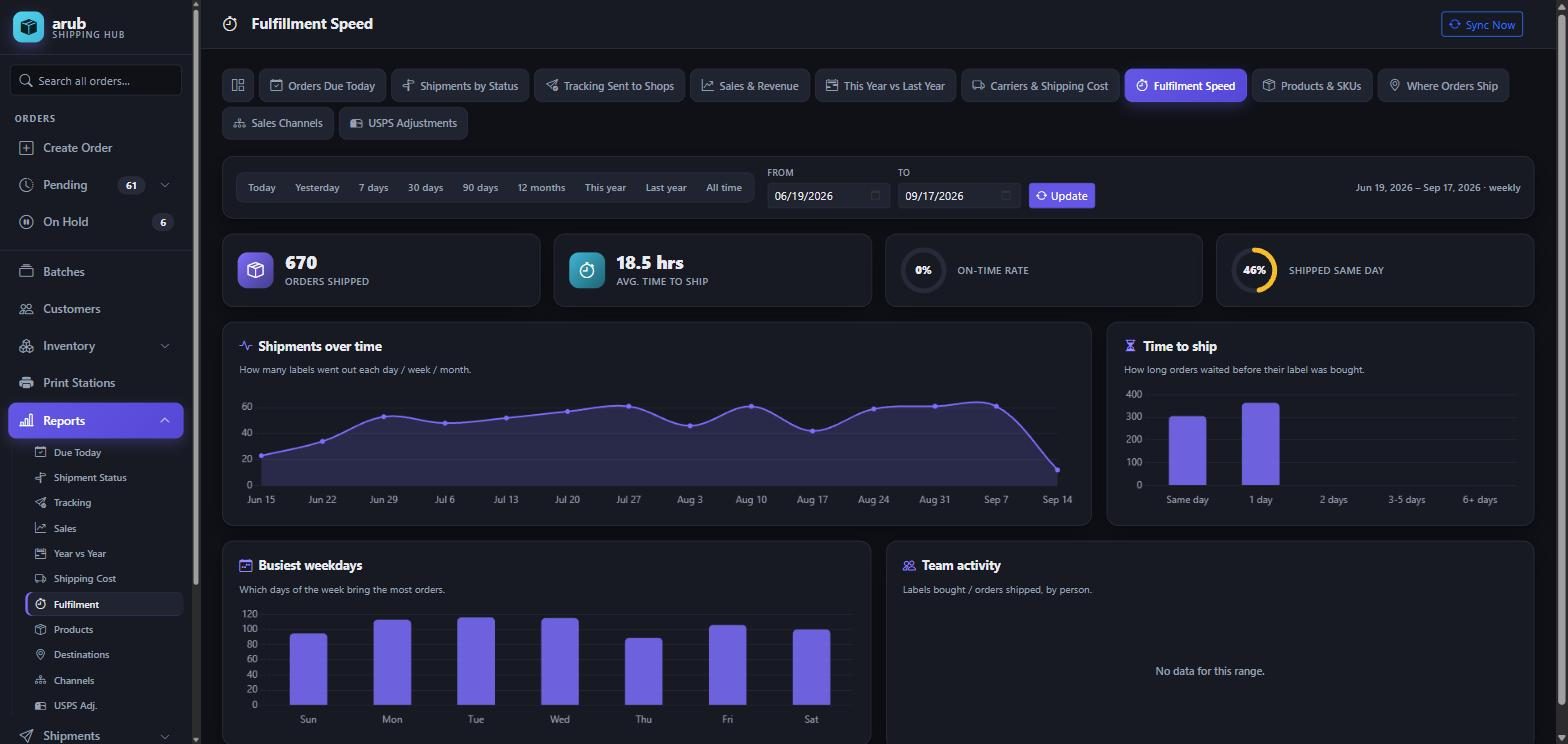Click the Time to ship hourglass icon

[x=1130, y=346]
